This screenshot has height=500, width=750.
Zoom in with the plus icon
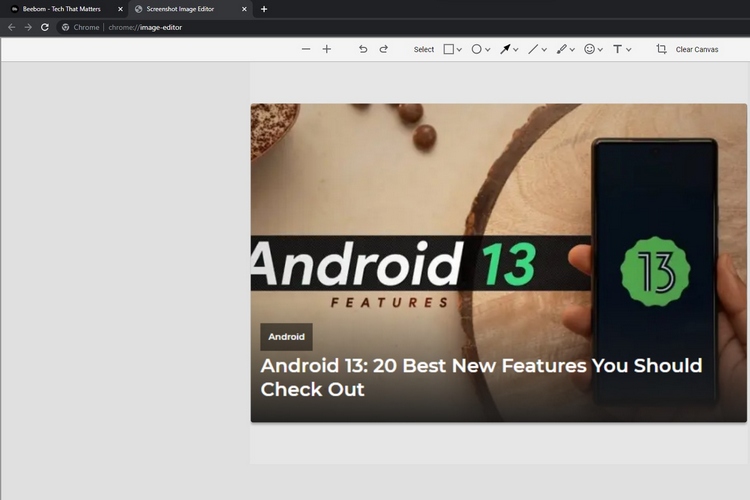(x=327, y=49)
